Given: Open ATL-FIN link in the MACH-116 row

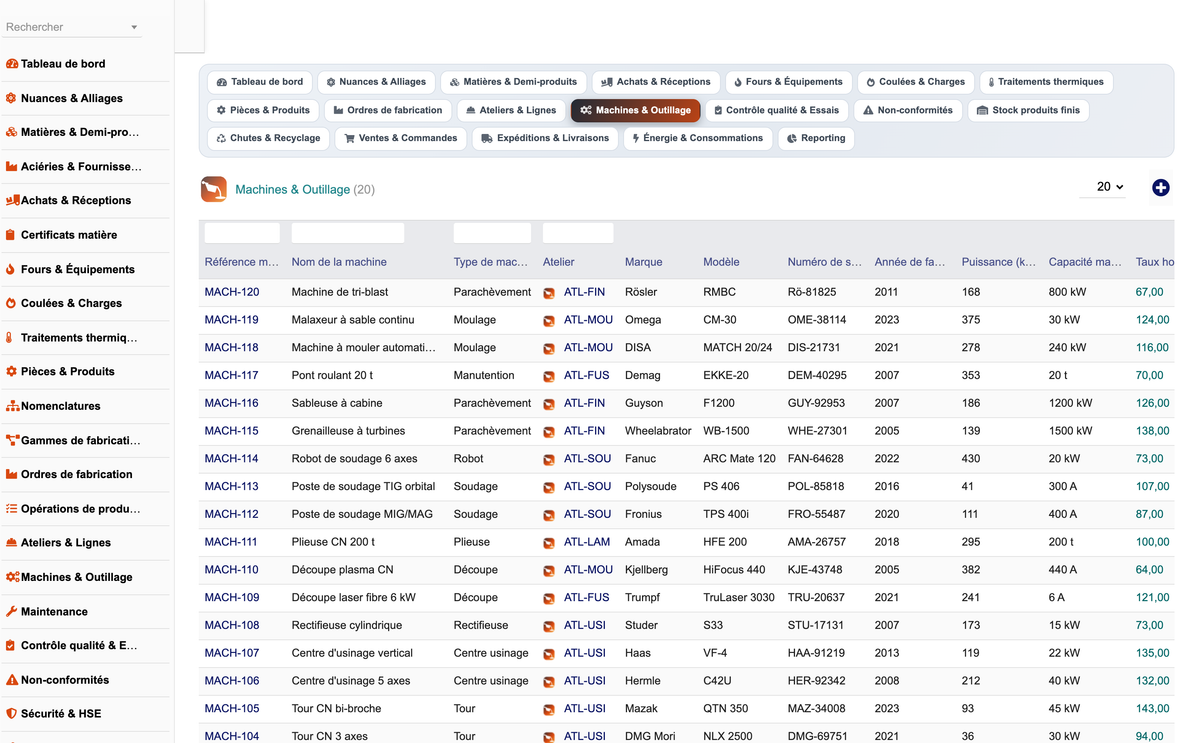Looking at the screenshot, I should coord(584,403).
